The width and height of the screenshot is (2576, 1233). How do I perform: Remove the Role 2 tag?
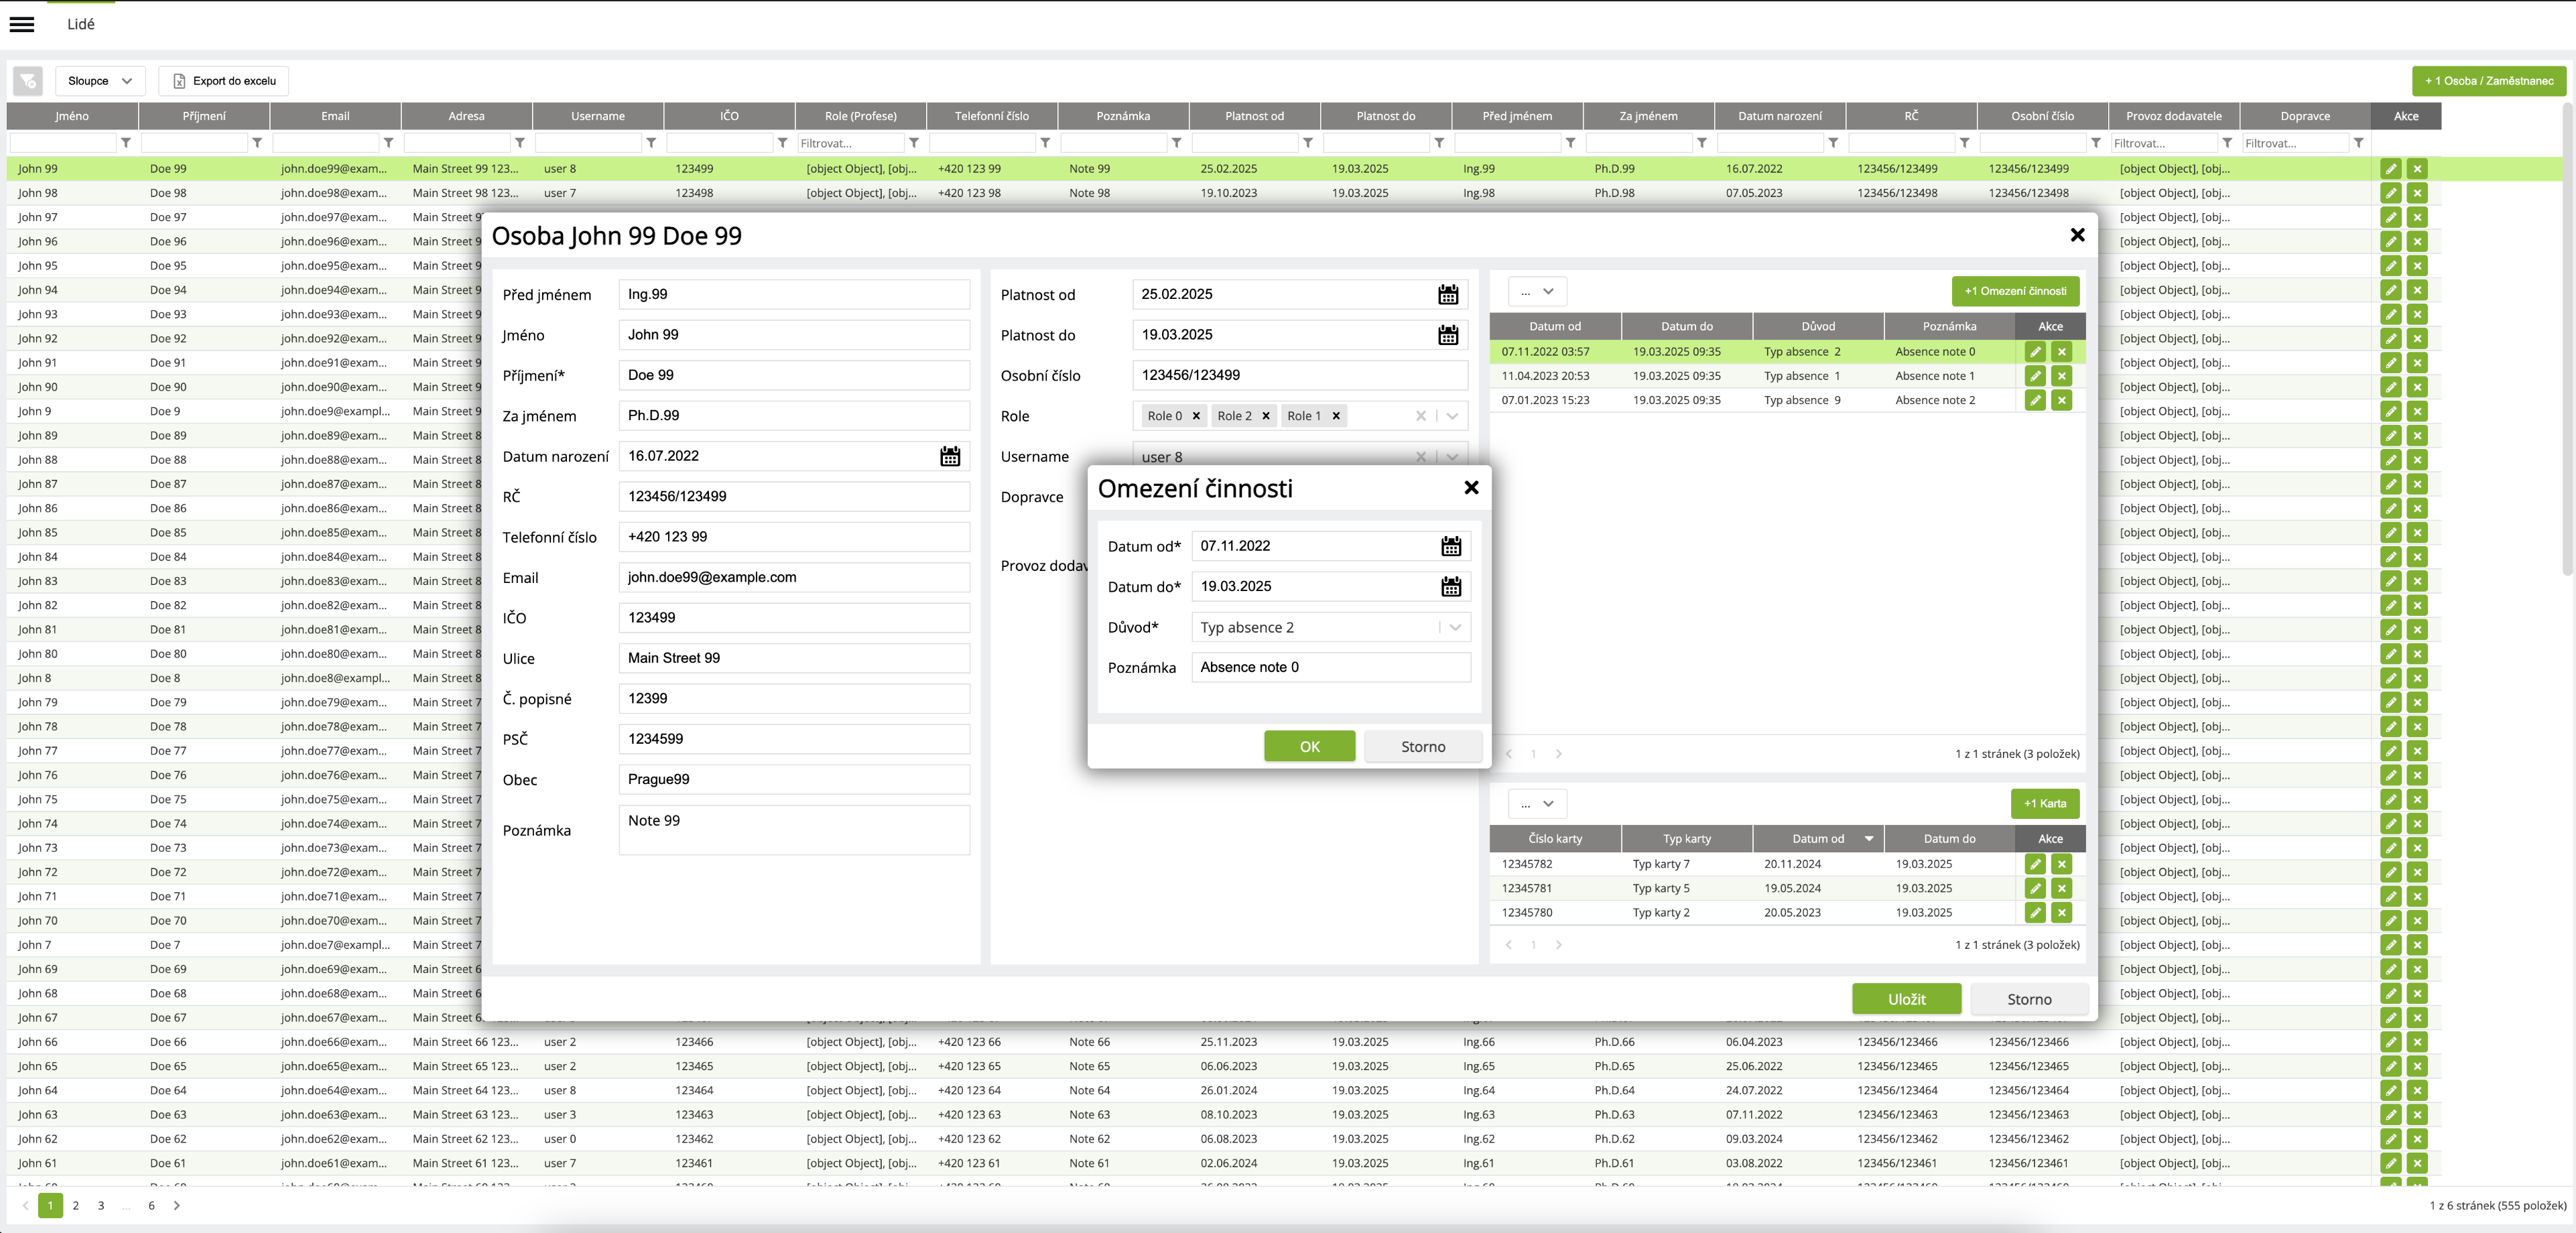point(1266,416)
